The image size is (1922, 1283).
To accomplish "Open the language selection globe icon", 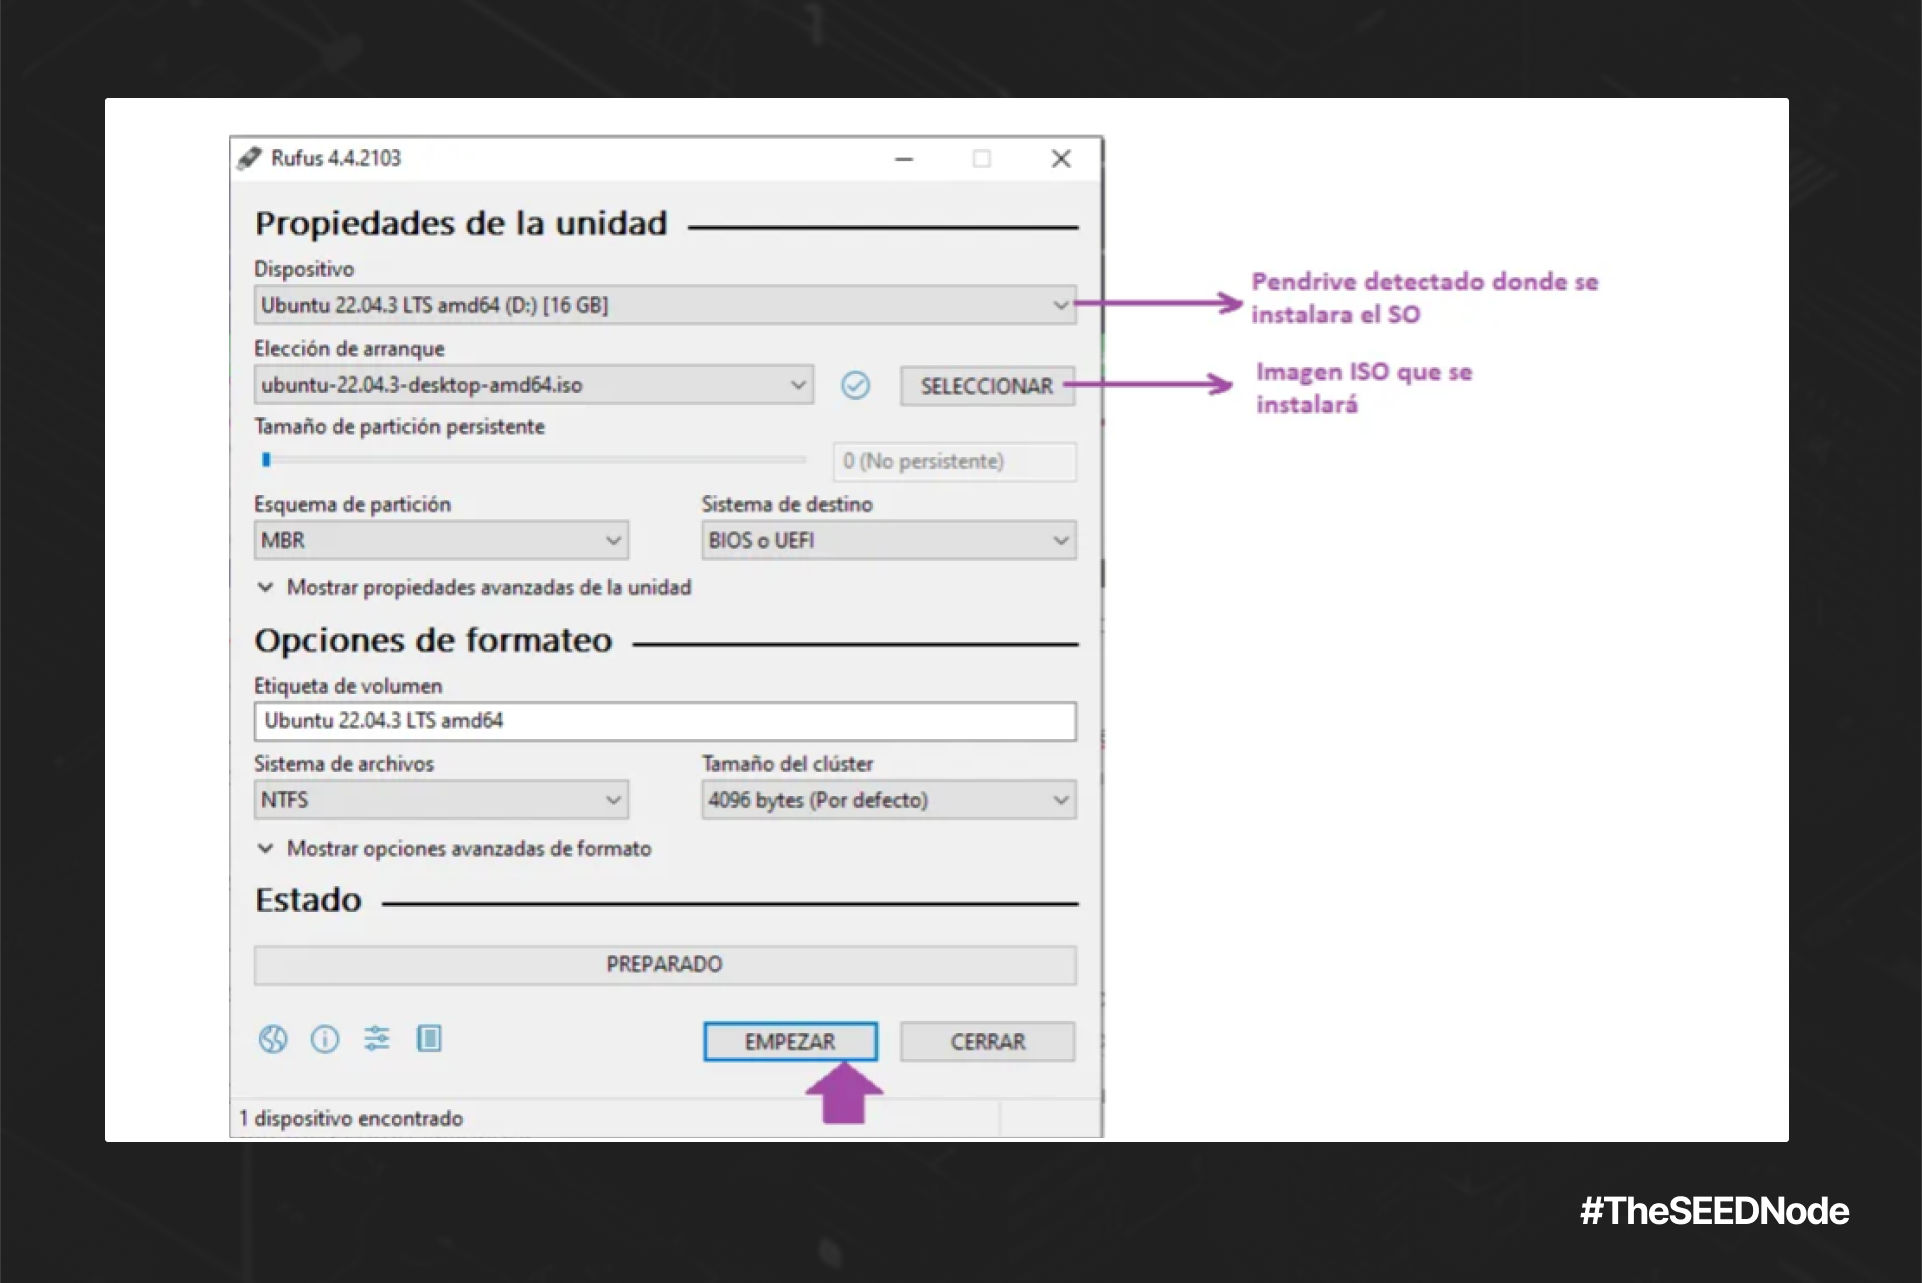I will [x=272, y=1040].
